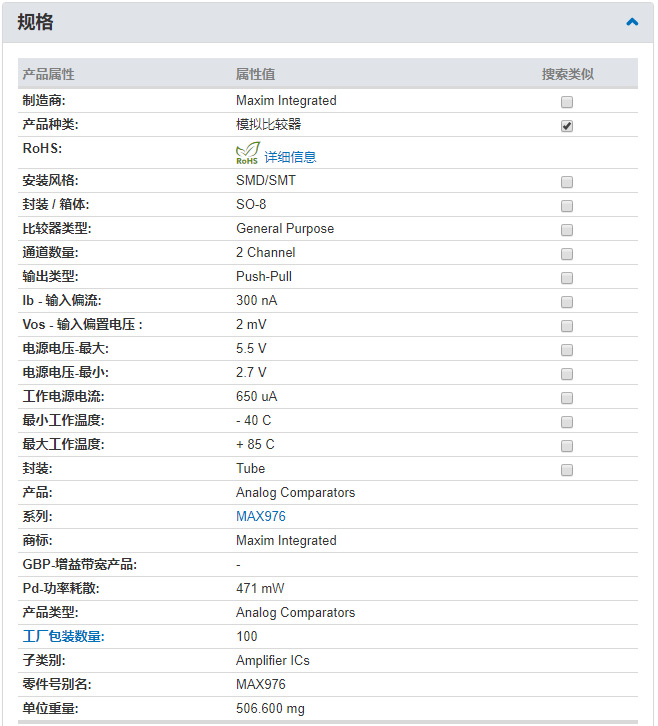Viewport: 658px width, 726px height.
Task: Check the 电源电压-最大 5.5 V checkbox
Action: [x=567, y=350]
